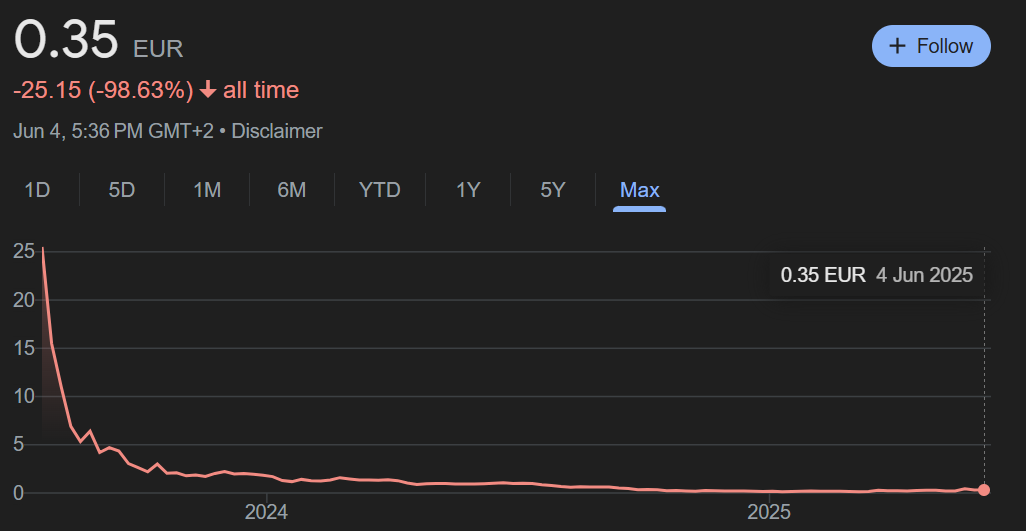Click the 2025 label on the x-axis
The image size is (1026, 531).
tap(770, 513)
